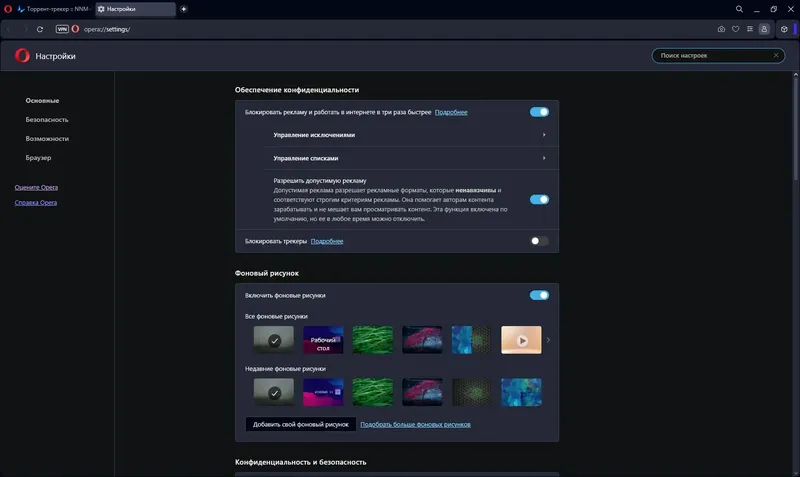
Task: Go back with the back arrow
Action: click(9, 29)
